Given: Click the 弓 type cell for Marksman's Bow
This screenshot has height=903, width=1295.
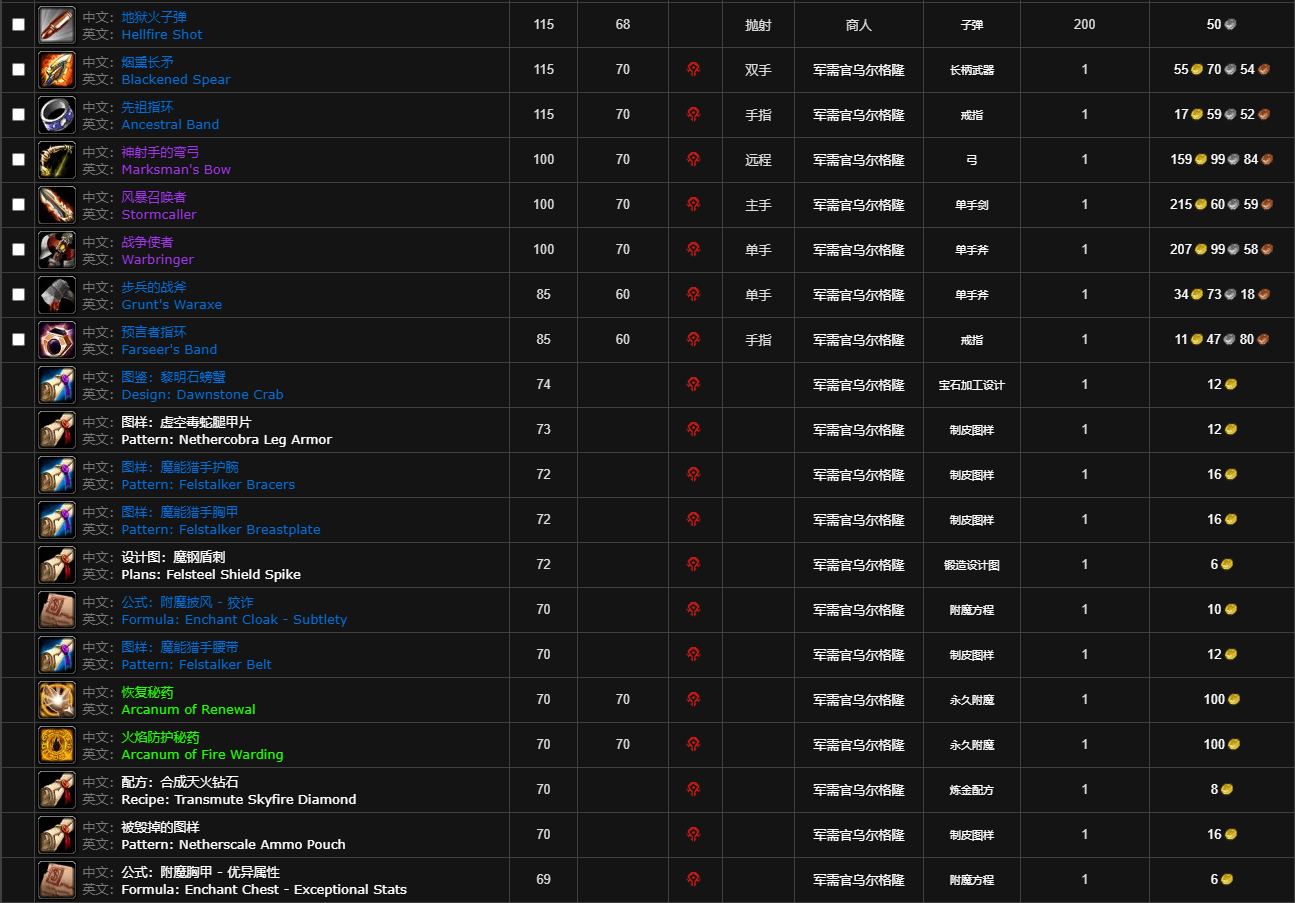Looking at the screenshot, I should tap(972, 160).
